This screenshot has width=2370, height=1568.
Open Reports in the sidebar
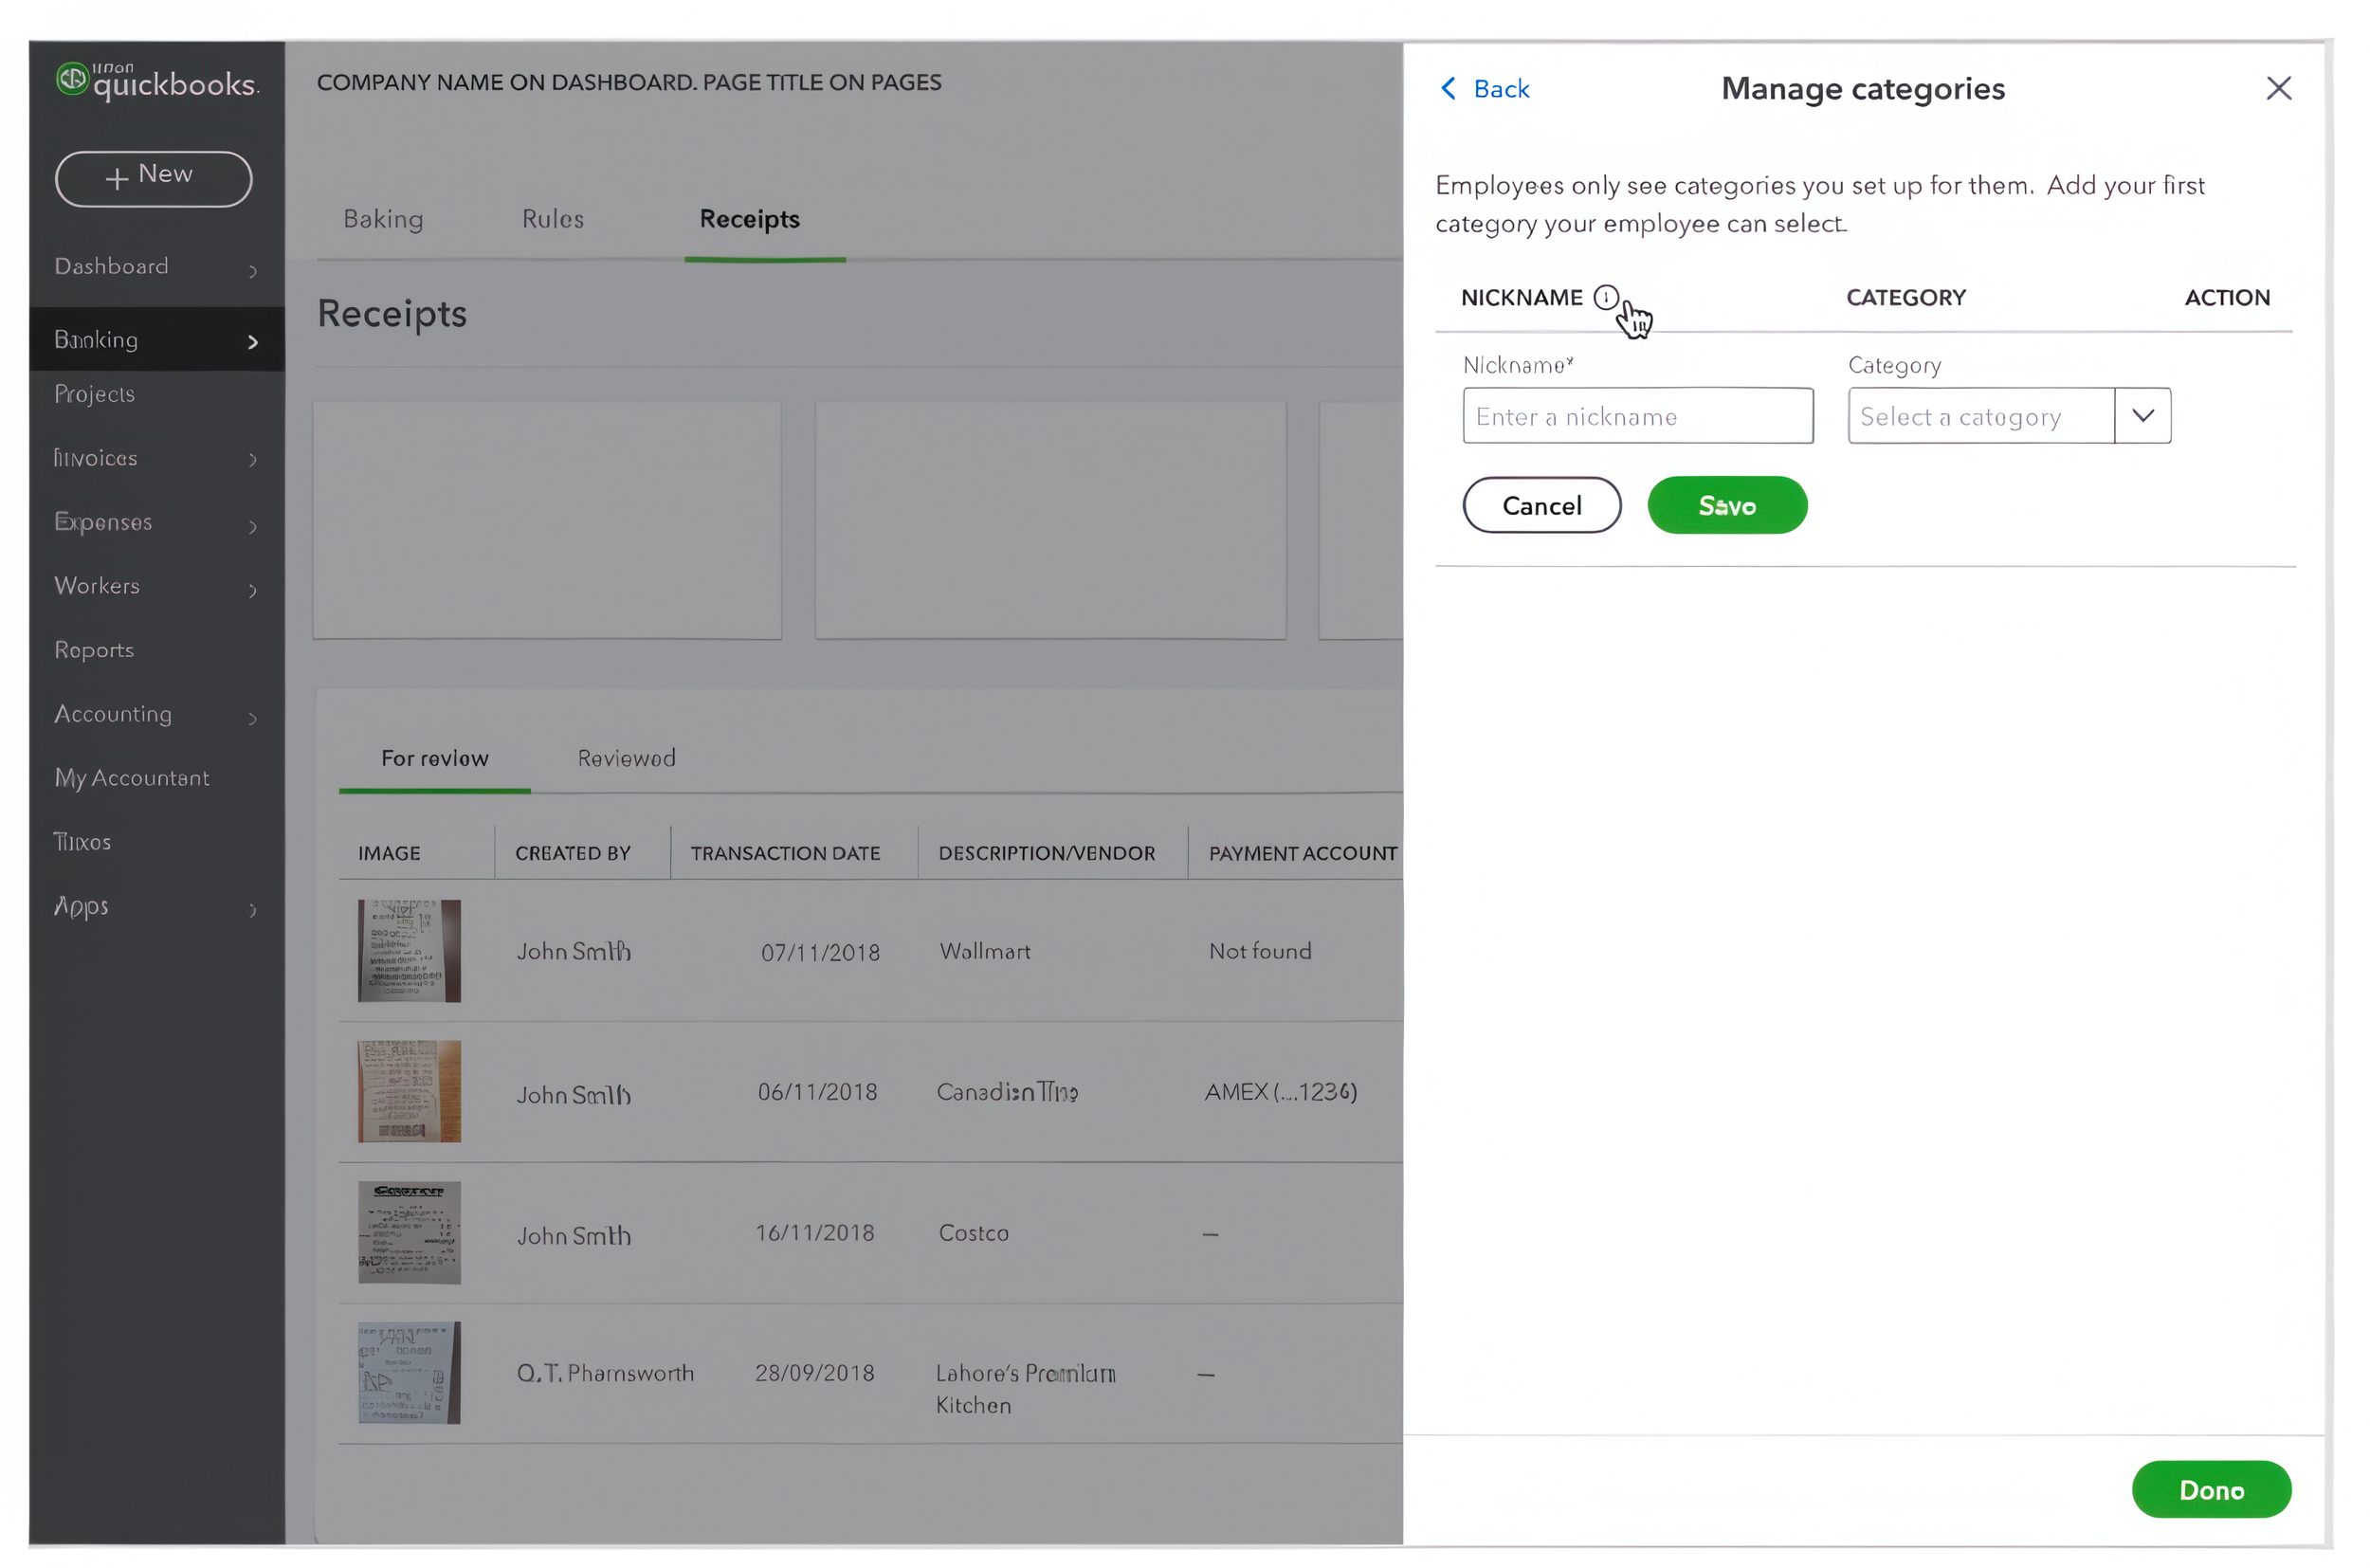coord(94,650)
